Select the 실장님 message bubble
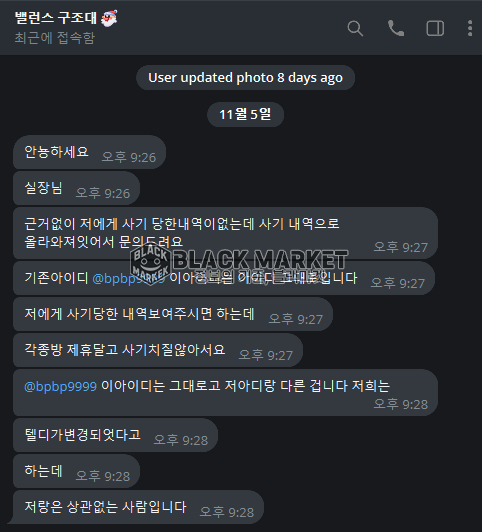 coord(76,188)
